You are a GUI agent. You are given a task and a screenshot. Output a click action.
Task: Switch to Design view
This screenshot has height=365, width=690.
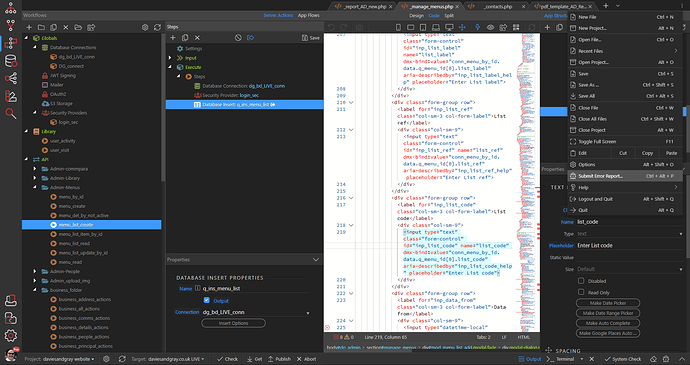[416, 15]
